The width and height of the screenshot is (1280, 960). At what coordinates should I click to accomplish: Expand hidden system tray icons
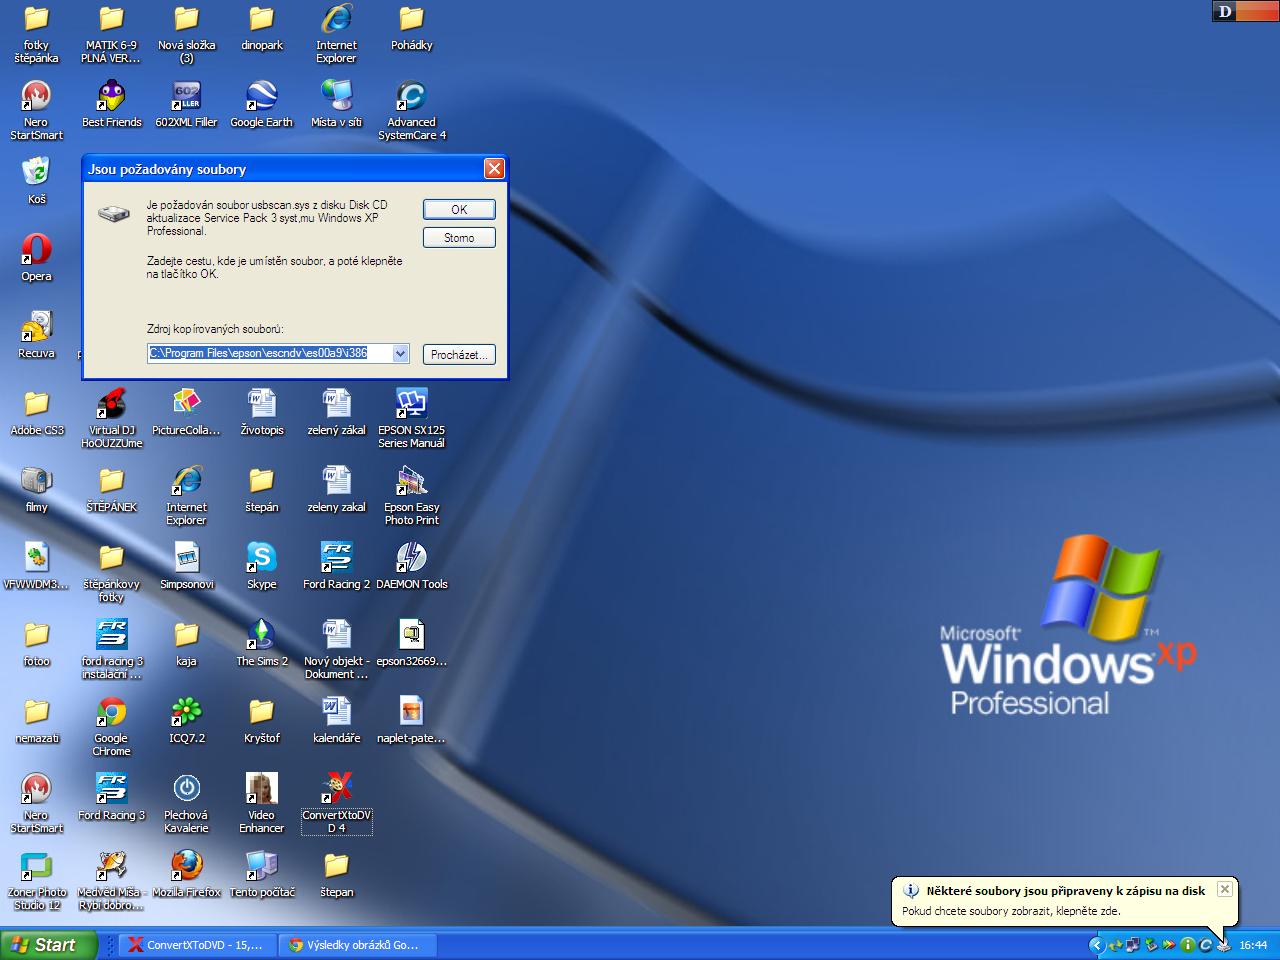pyautogui.click(x=1096, y=945)
